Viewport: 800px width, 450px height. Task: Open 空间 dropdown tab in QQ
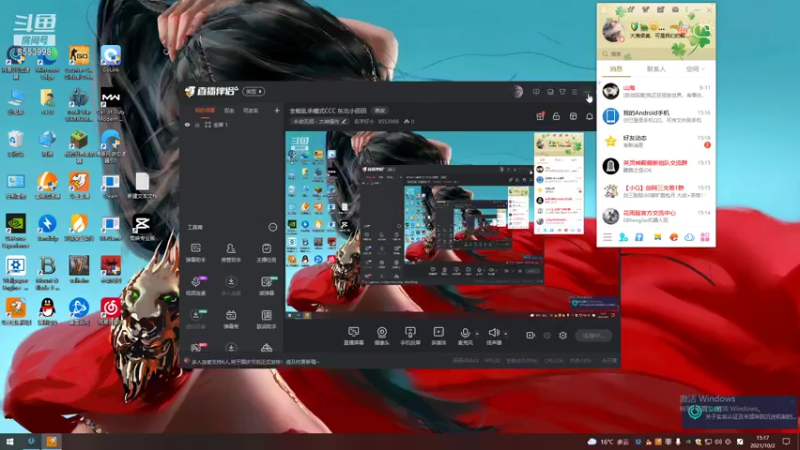click(x=695, y=69)
